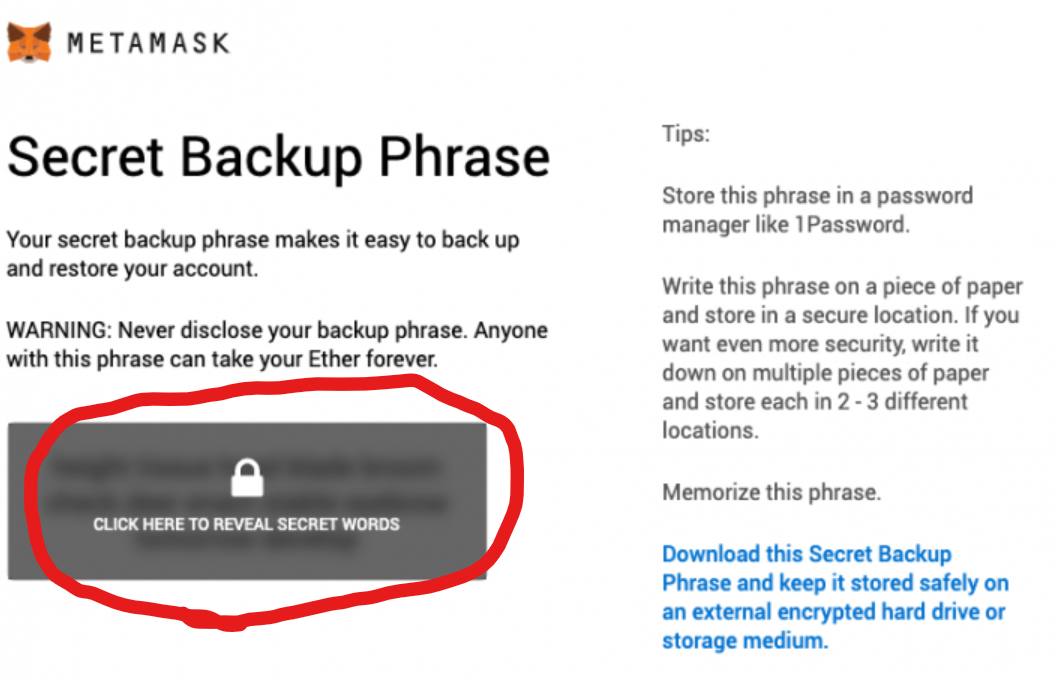The width and height of the screenshot is (1060, 682).
Task: Click the Memorize this phrase tip
Action: point(771,492)
